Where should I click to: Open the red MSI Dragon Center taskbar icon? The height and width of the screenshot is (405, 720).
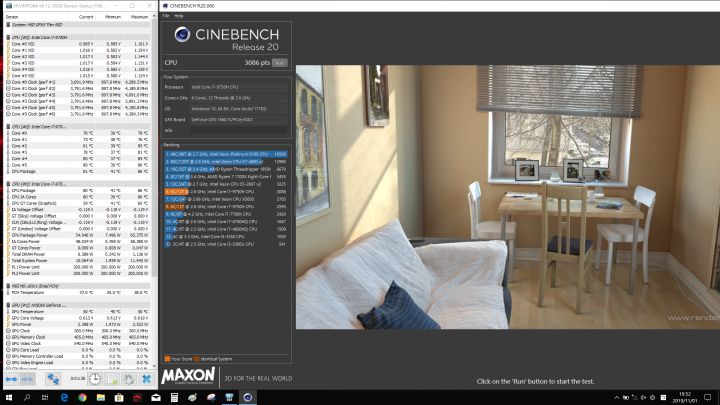click(137, 398)
